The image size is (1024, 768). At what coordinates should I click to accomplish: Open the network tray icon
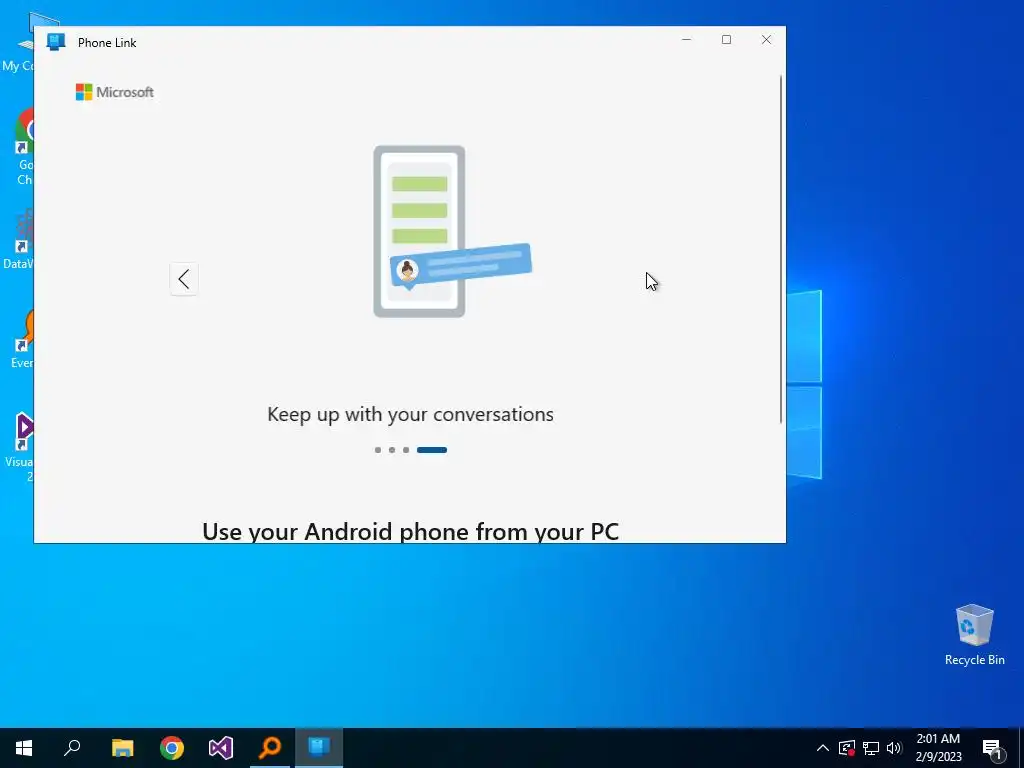(x=871, y=748)
